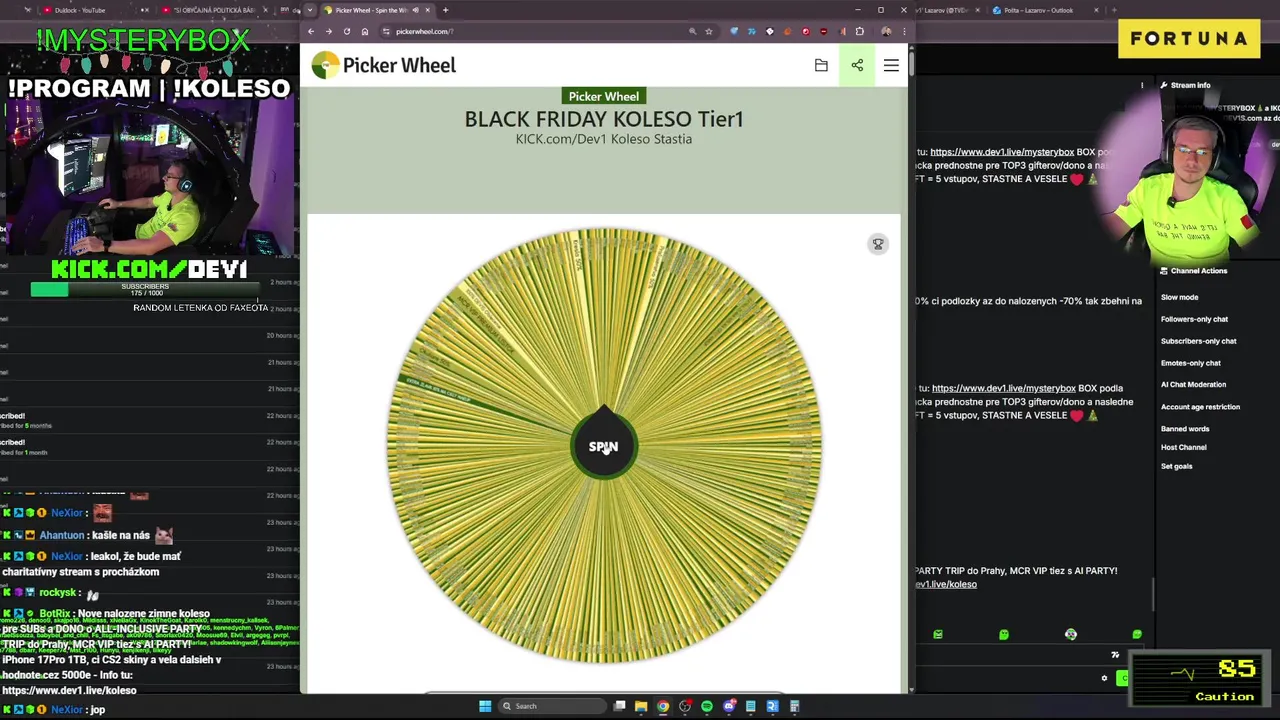Bookmark this page with star icon
The width and height of the screenshot is (1280, 720).
point(709,31)
